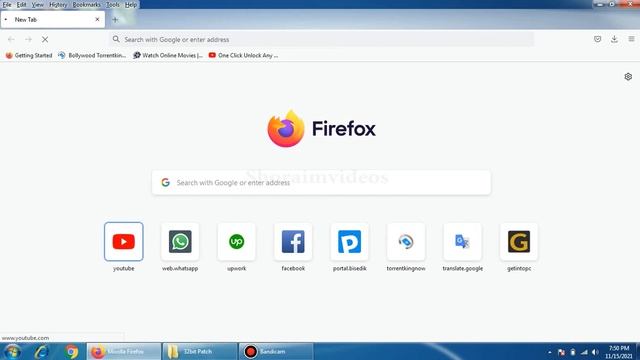Launch Internet Explorer from the taskbar

point(42,351)
